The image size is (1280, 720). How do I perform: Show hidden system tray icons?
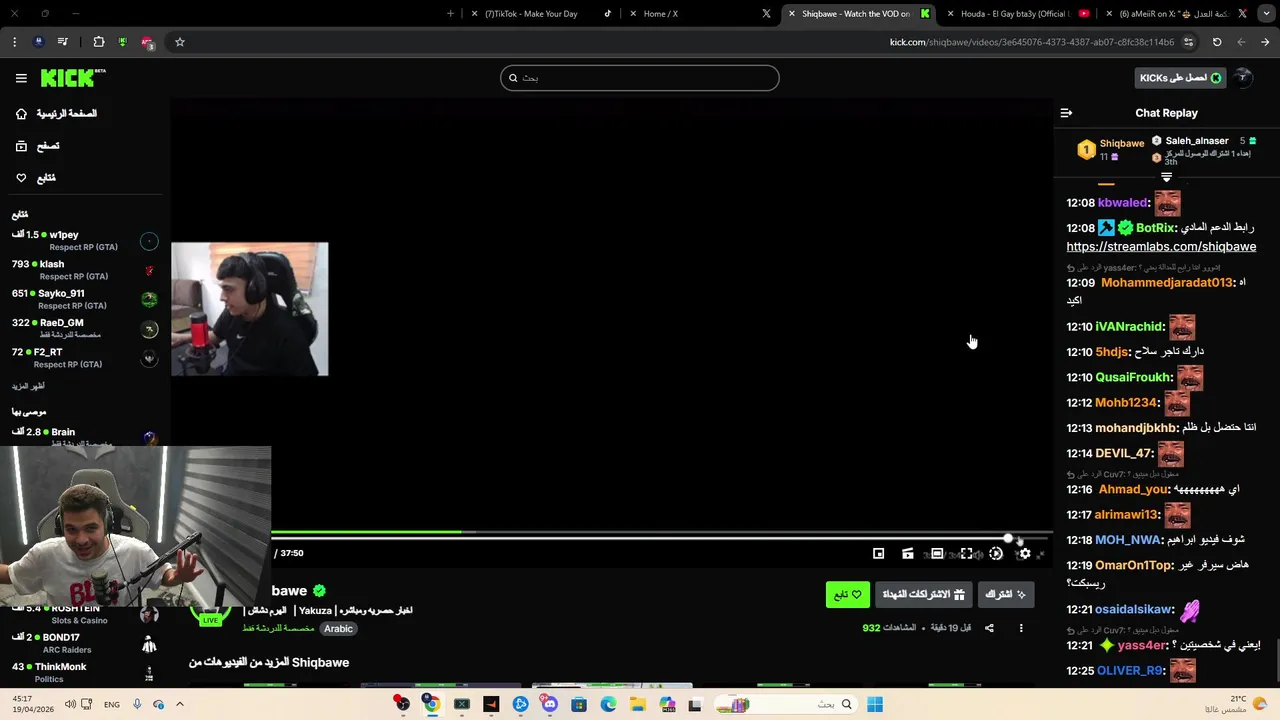[179, 704]
